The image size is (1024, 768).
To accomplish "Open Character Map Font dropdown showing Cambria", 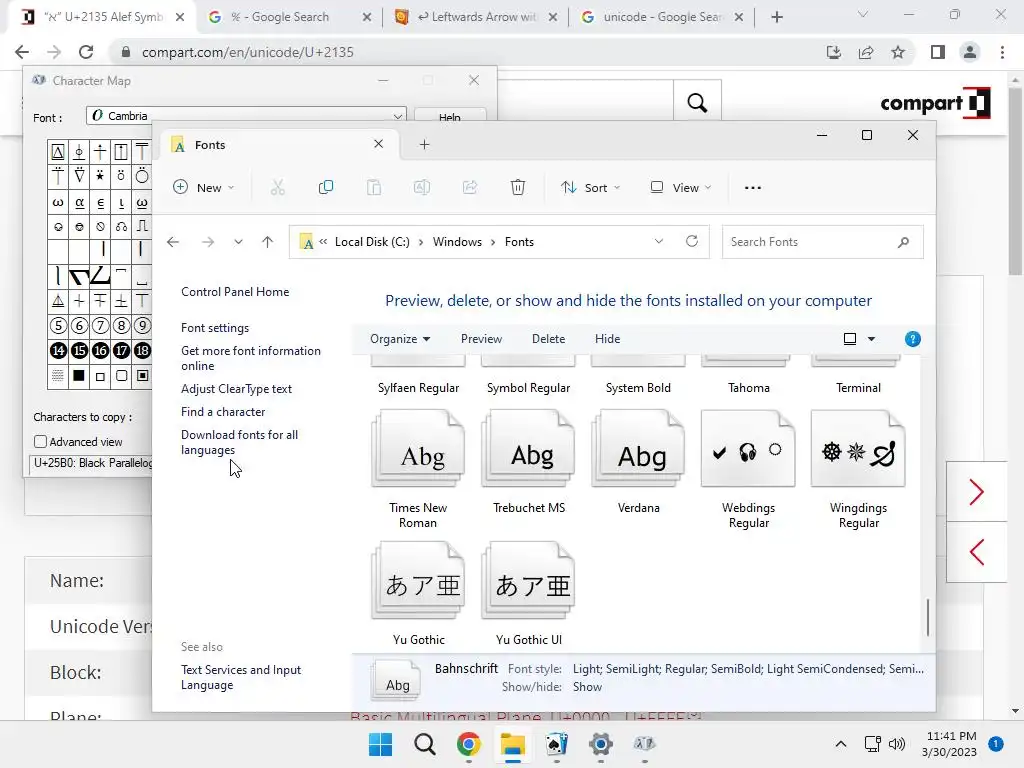I will click(x=246, y=116).
